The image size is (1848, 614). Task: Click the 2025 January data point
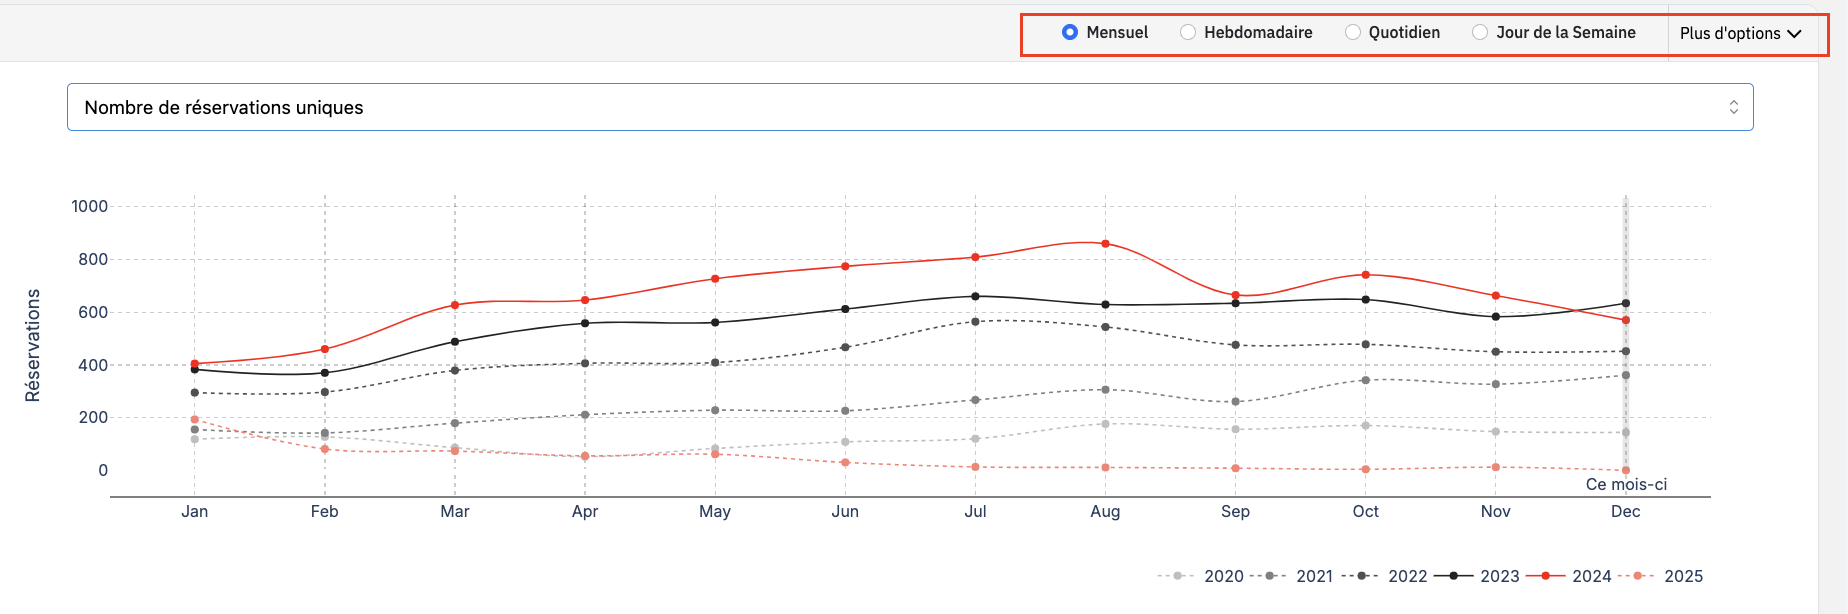click(195, 420)
